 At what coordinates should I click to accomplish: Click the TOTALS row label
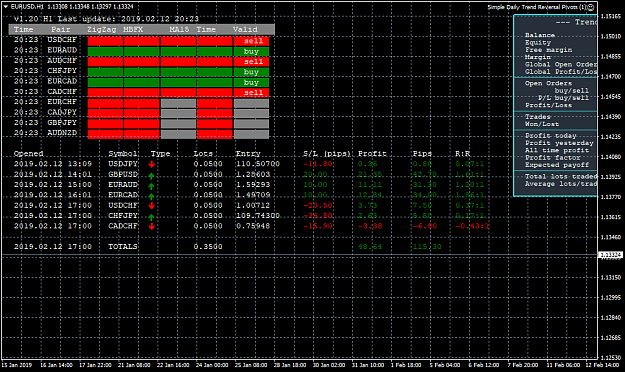(x=123, y=247)
